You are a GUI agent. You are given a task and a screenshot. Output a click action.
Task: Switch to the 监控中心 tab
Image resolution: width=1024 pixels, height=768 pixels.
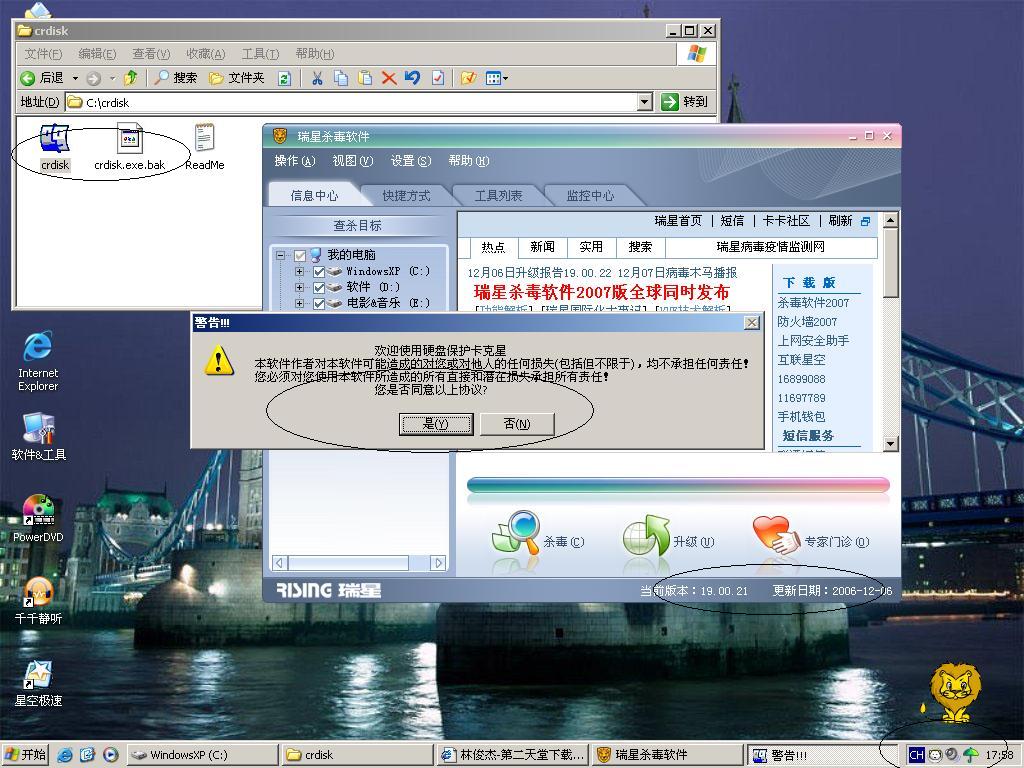point(590,195)
